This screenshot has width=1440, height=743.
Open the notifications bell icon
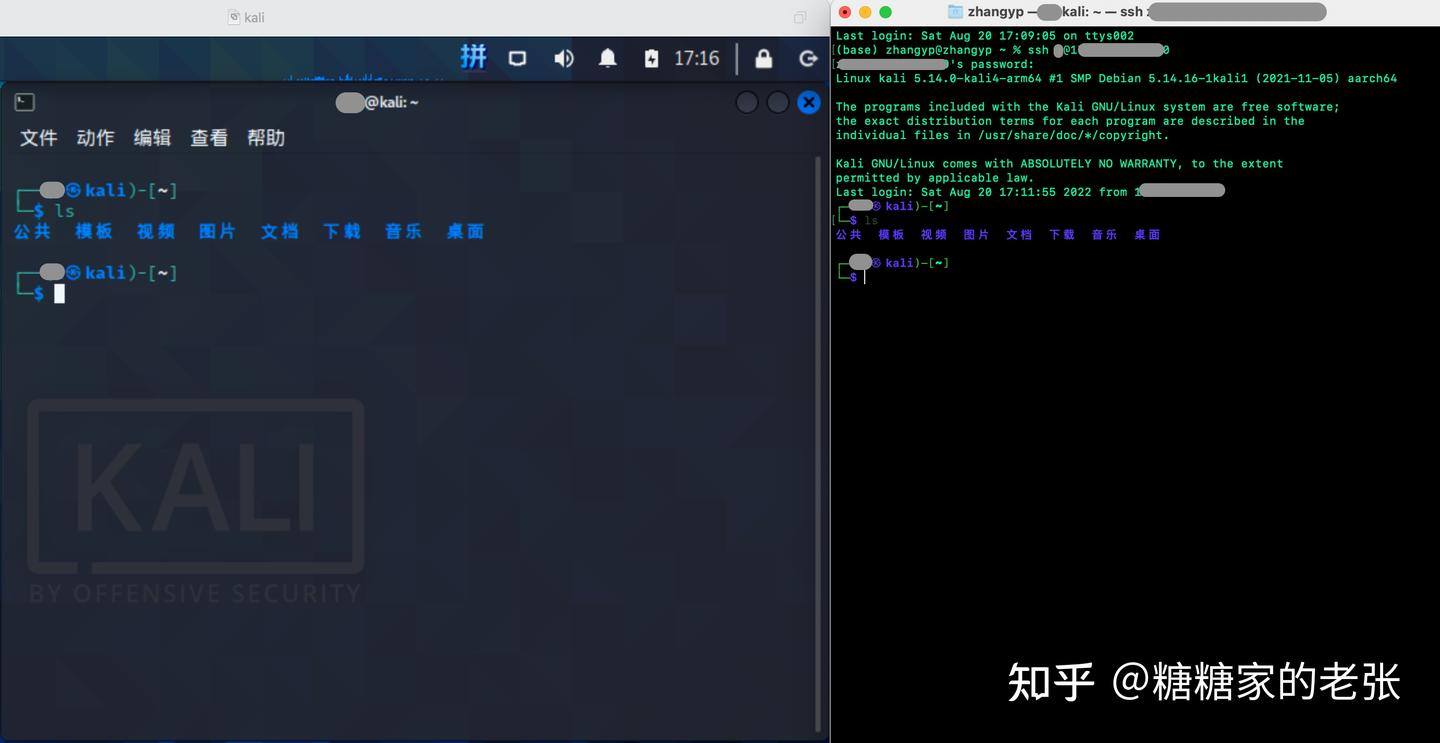(607, 59)
